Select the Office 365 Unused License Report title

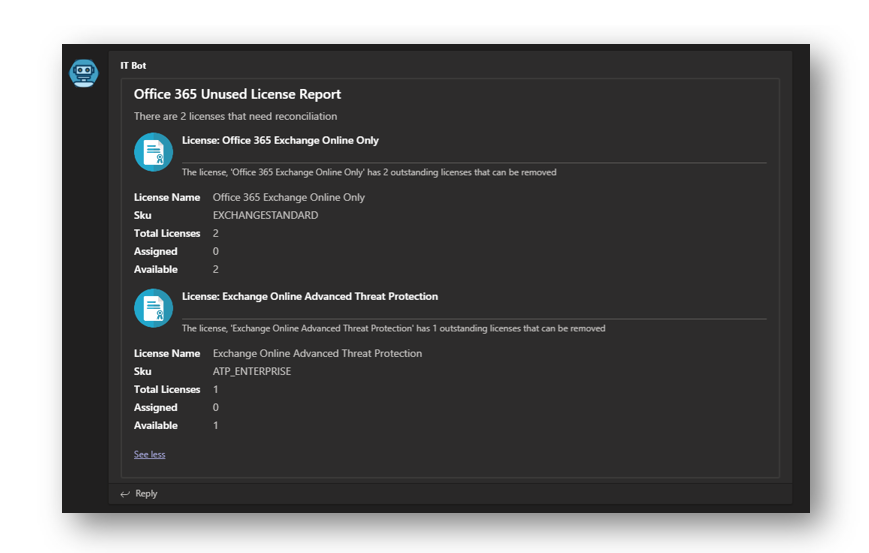point(237,94)
